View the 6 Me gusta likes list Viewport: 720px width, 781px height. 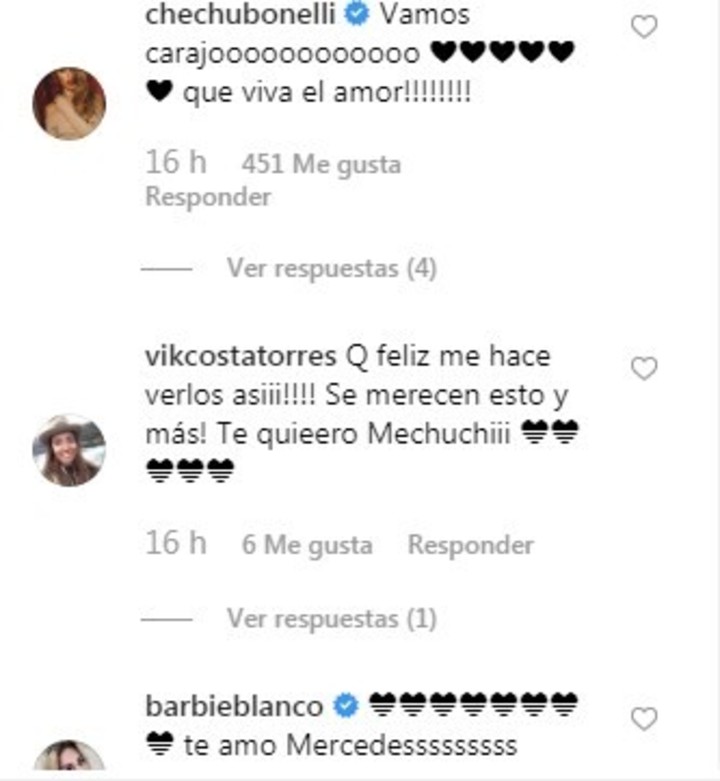click(307, 544)
